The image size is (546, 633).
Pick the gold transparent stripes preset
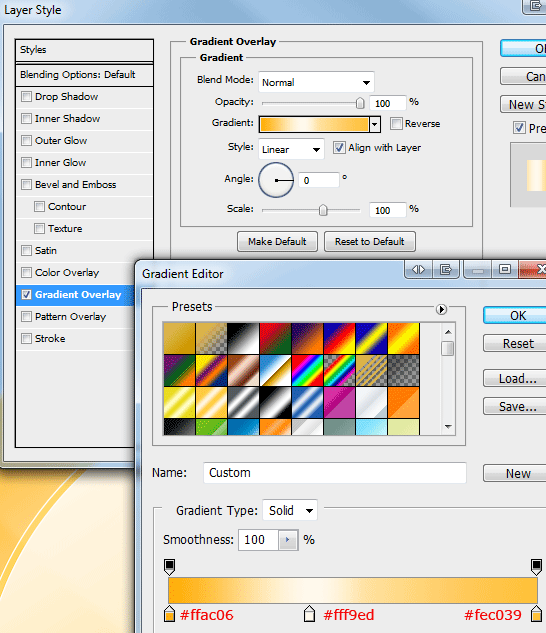click(372, 371)
